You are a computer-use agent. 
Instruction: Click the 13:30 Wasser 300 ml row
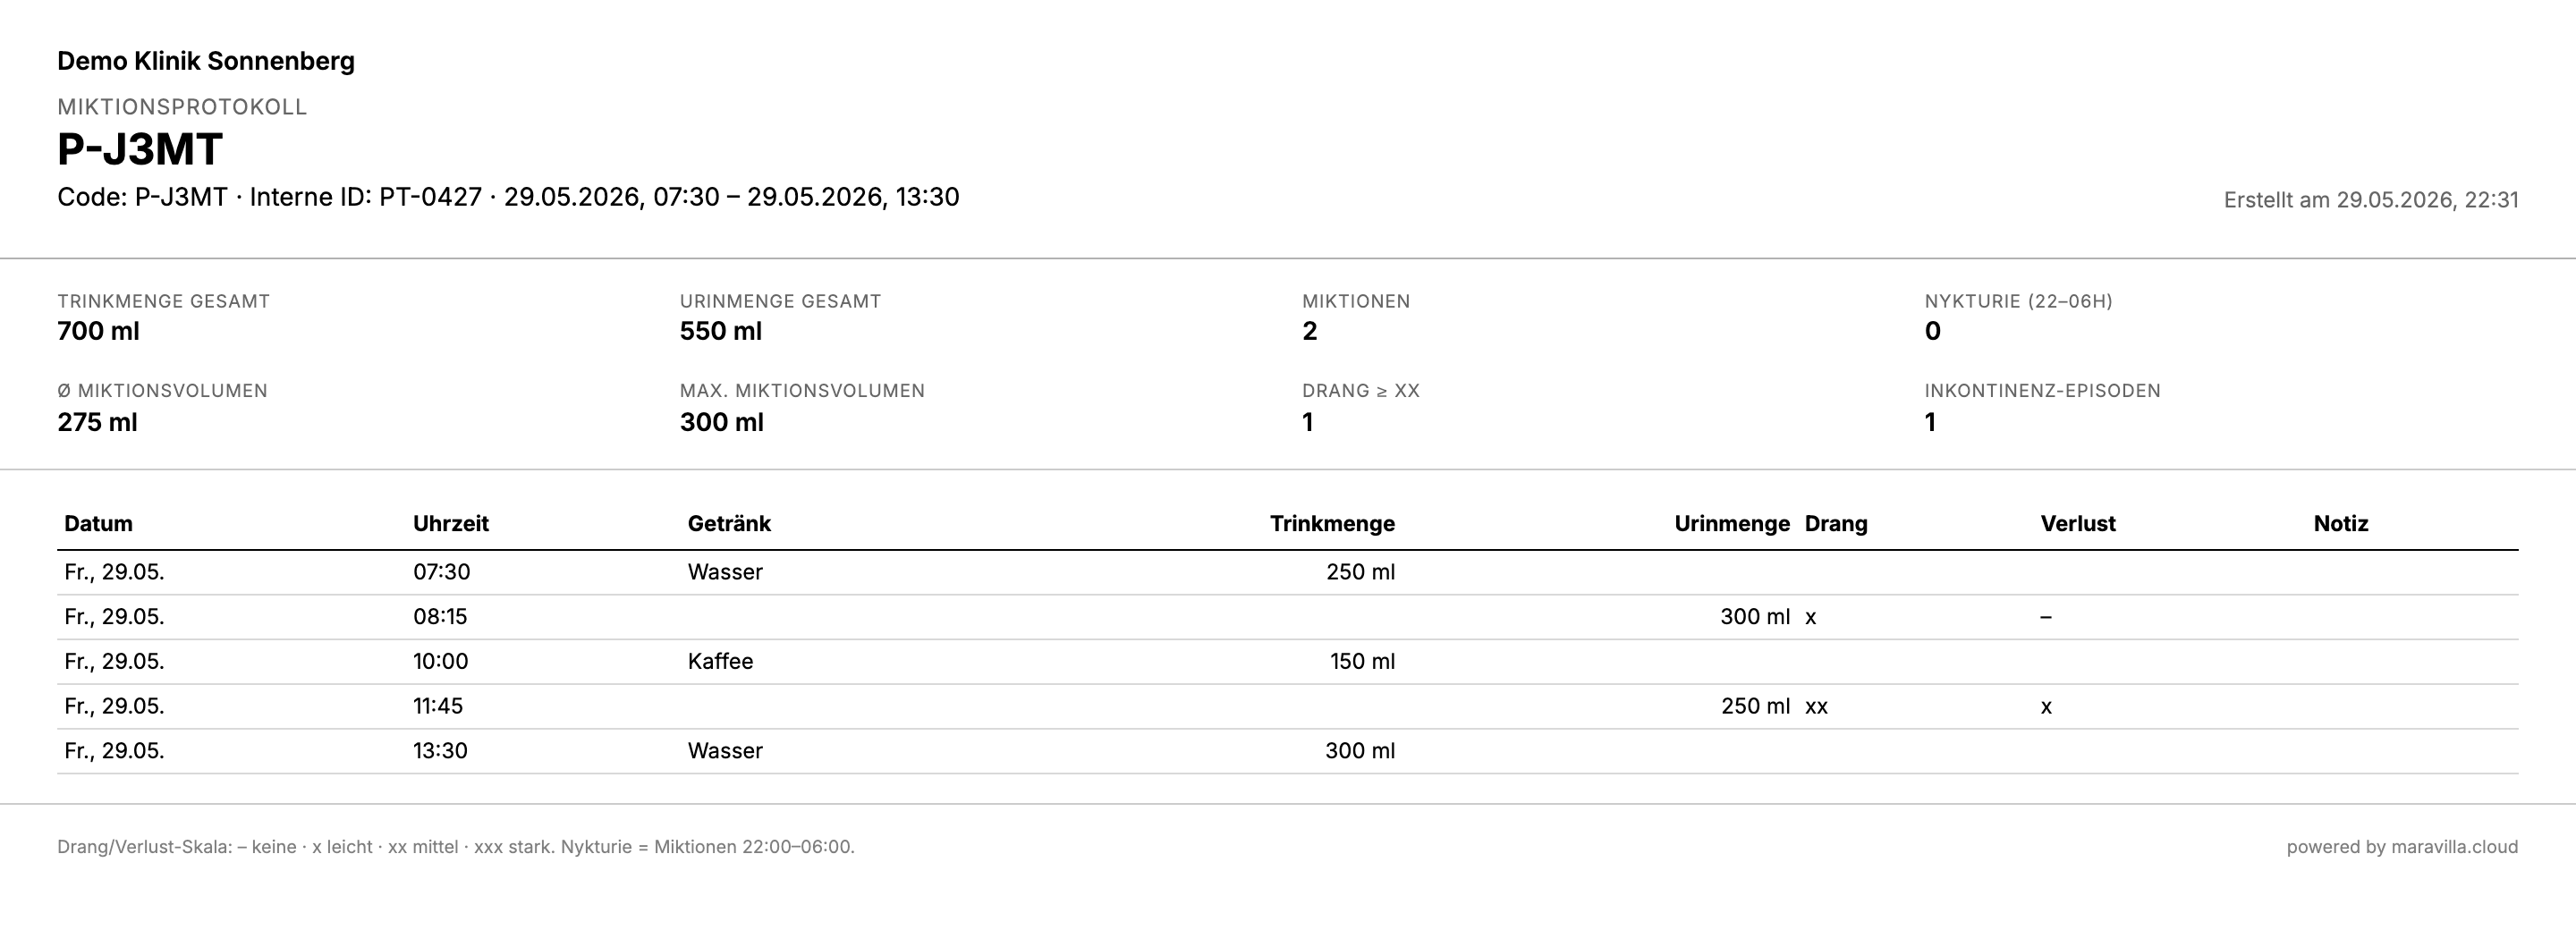tap(1287, 751)
